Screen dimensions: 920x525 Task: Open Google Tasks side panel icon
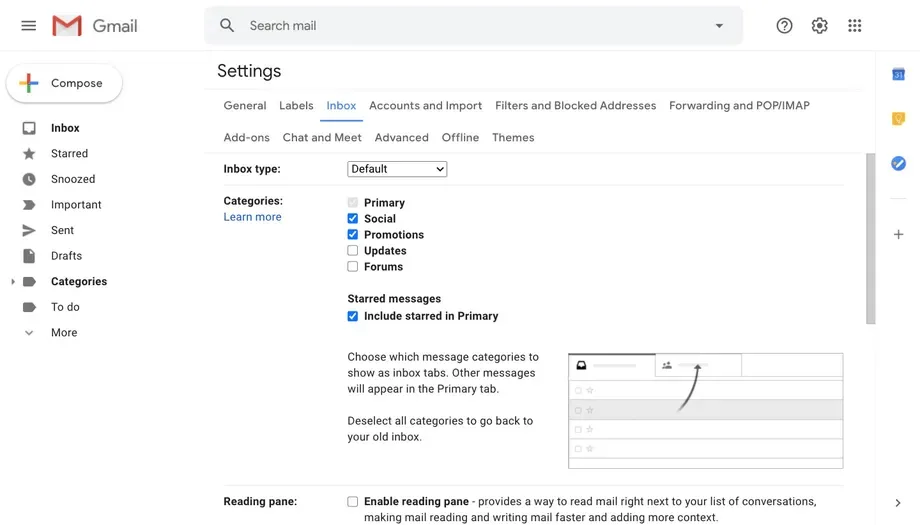coord(898,164)
